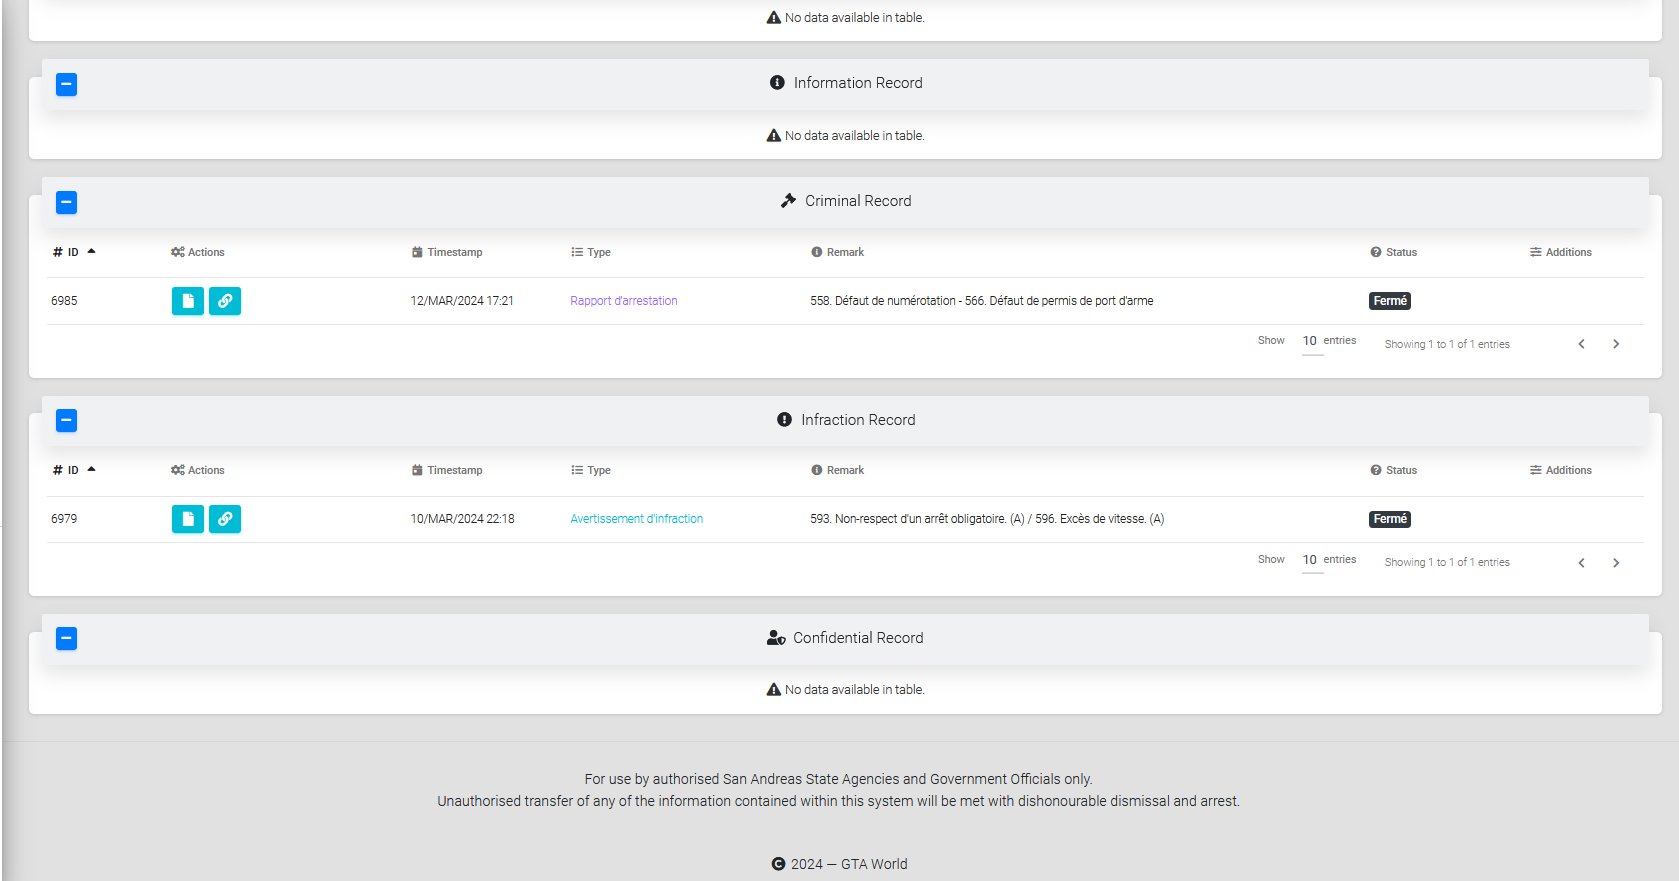Image resolution: width=1679 pixels, height=881 pixels.
Task: Sort Infraction Record table by ID
Action: [73, 470]
